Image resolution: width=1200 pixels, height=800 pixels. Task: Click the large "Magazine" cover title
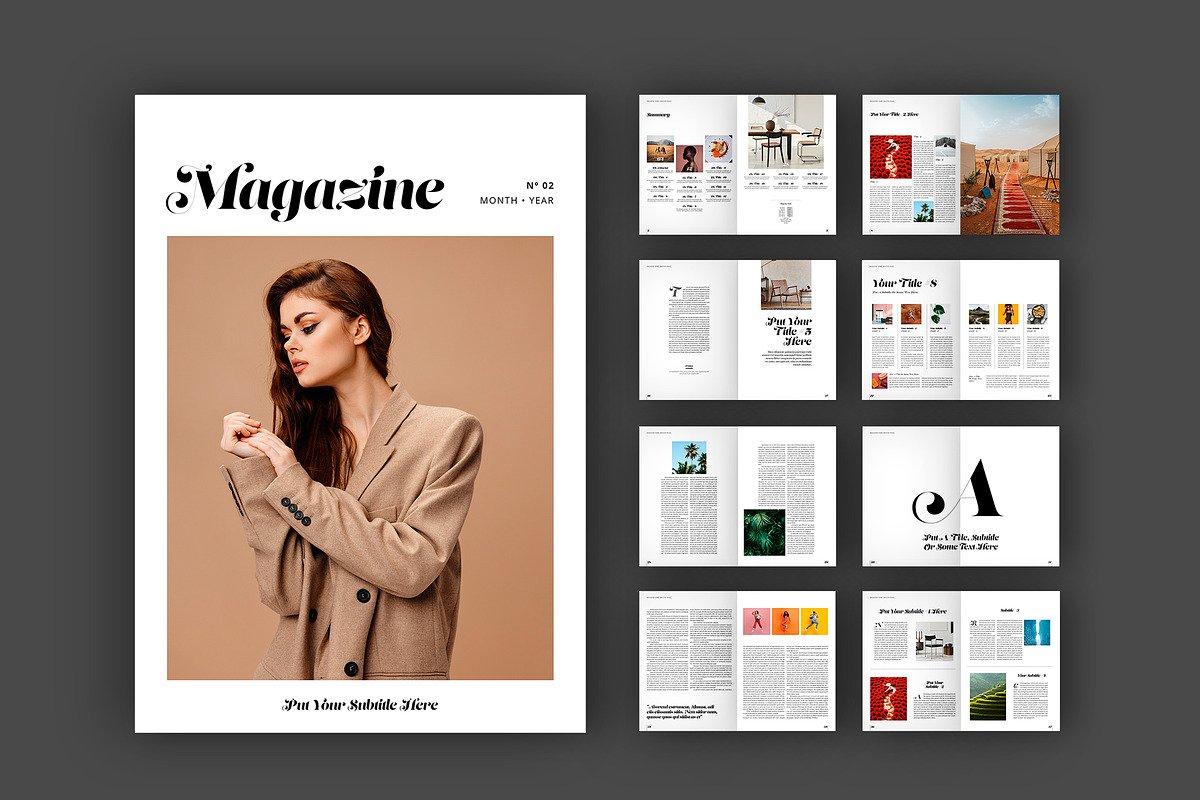(x=309, y=190)
